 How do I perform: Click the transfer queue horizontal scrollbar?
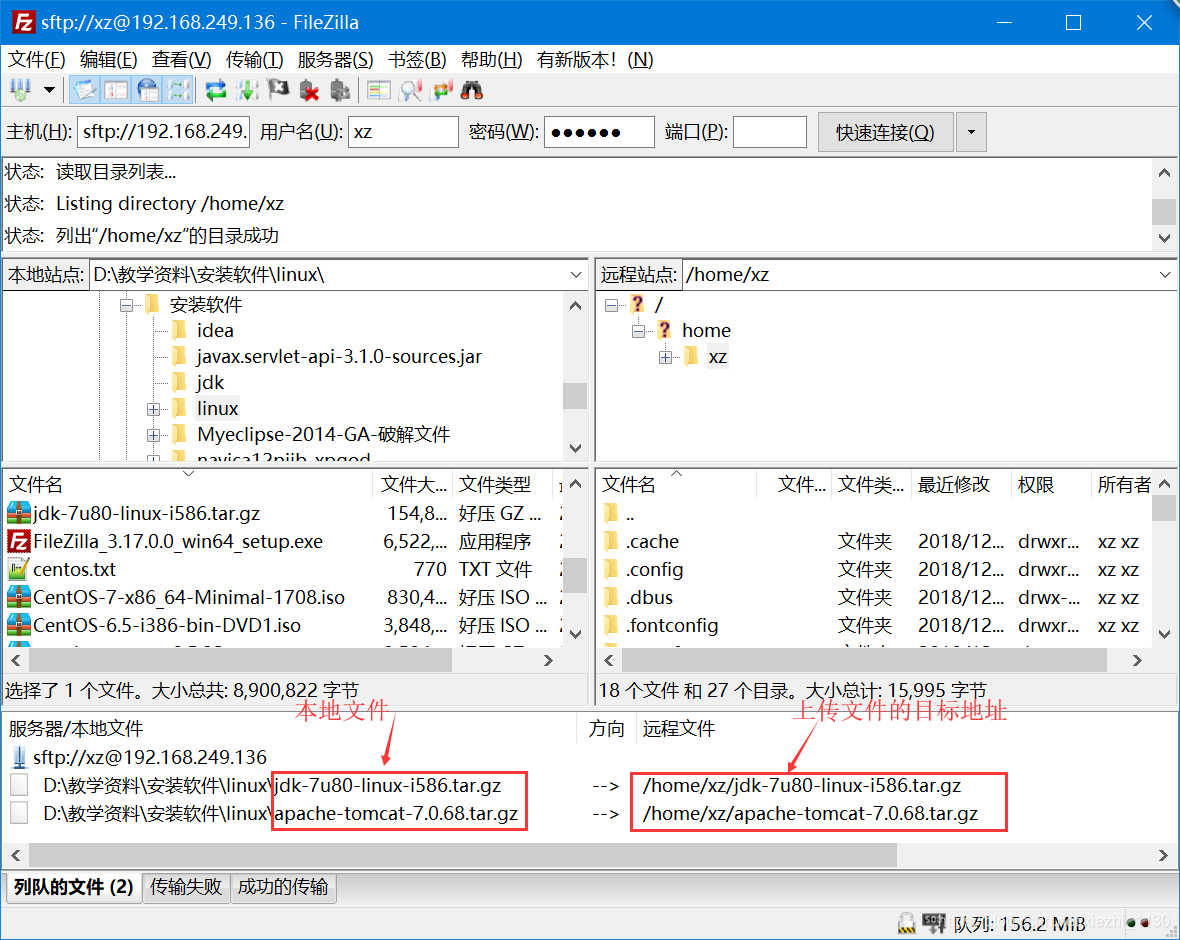[463, 856]
